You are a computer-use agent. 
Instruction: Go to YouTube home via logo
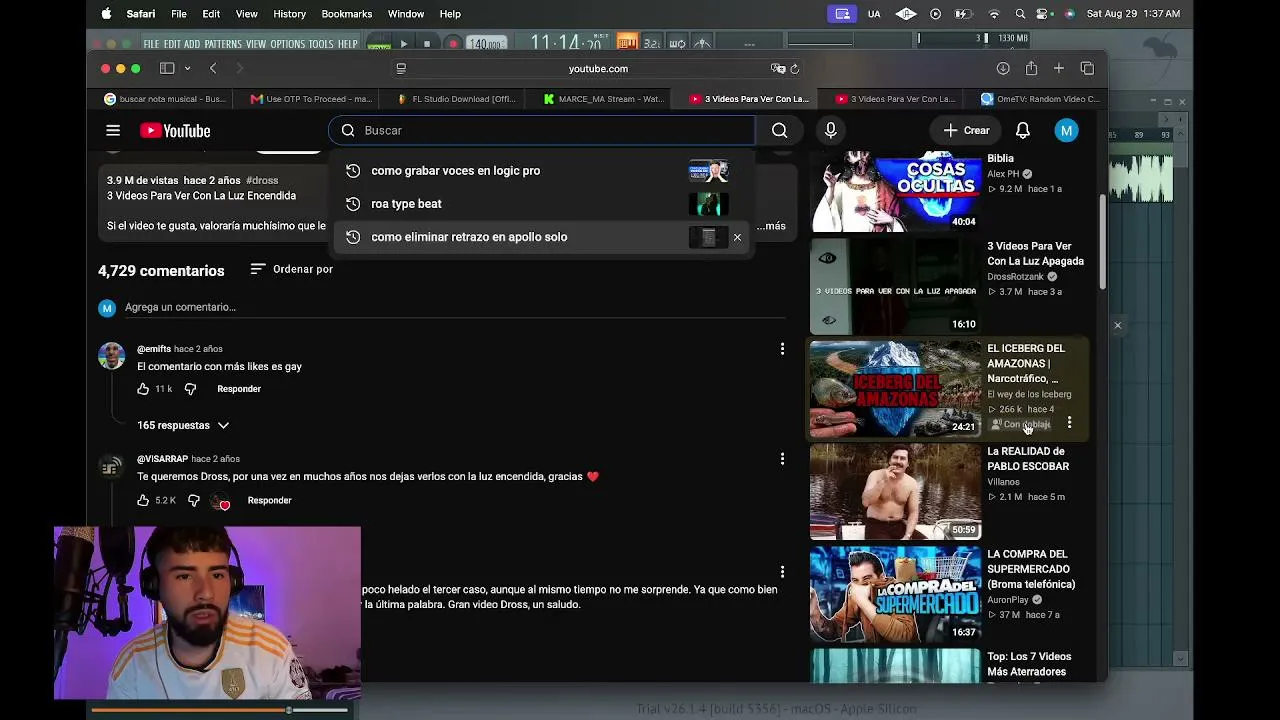tap(175, 131)
